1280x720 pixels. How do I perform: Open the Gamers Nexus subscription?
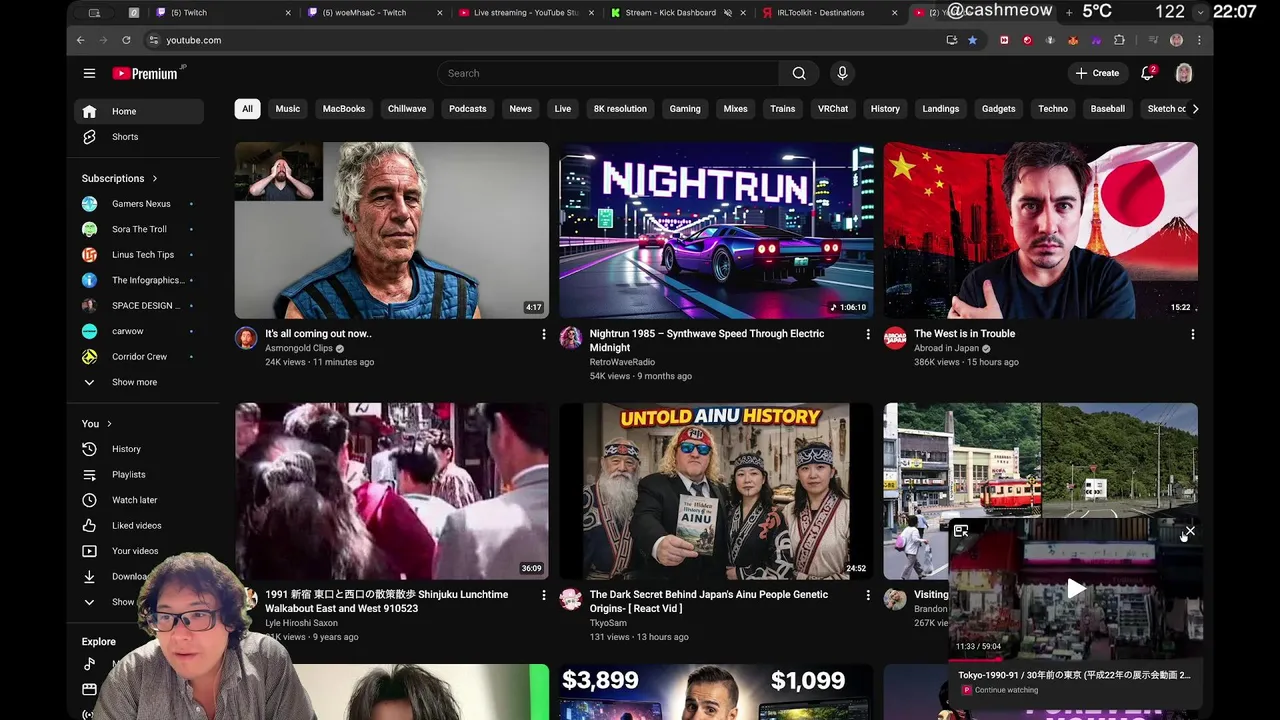click(x=139, y=204)
